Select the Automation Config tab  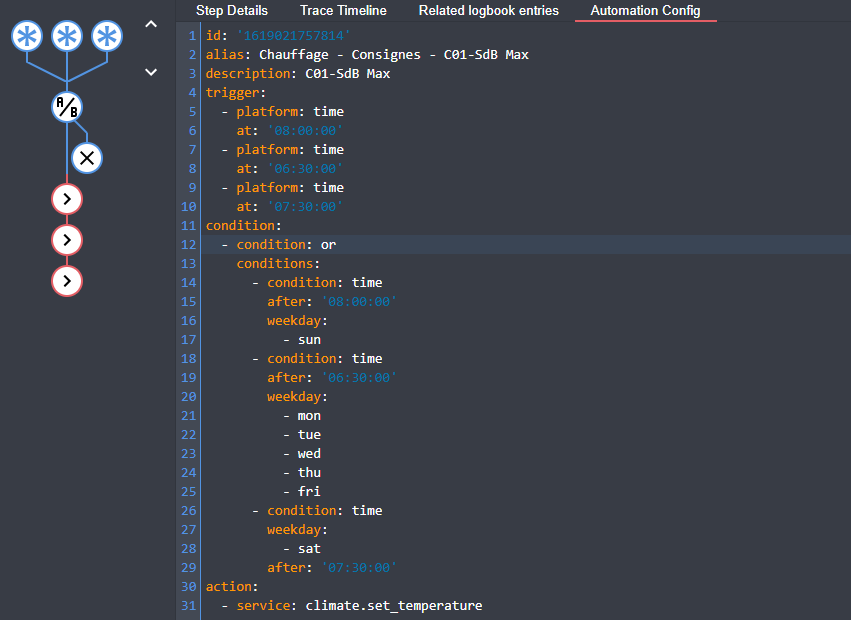pyautogui.click(x=645, y=11)
